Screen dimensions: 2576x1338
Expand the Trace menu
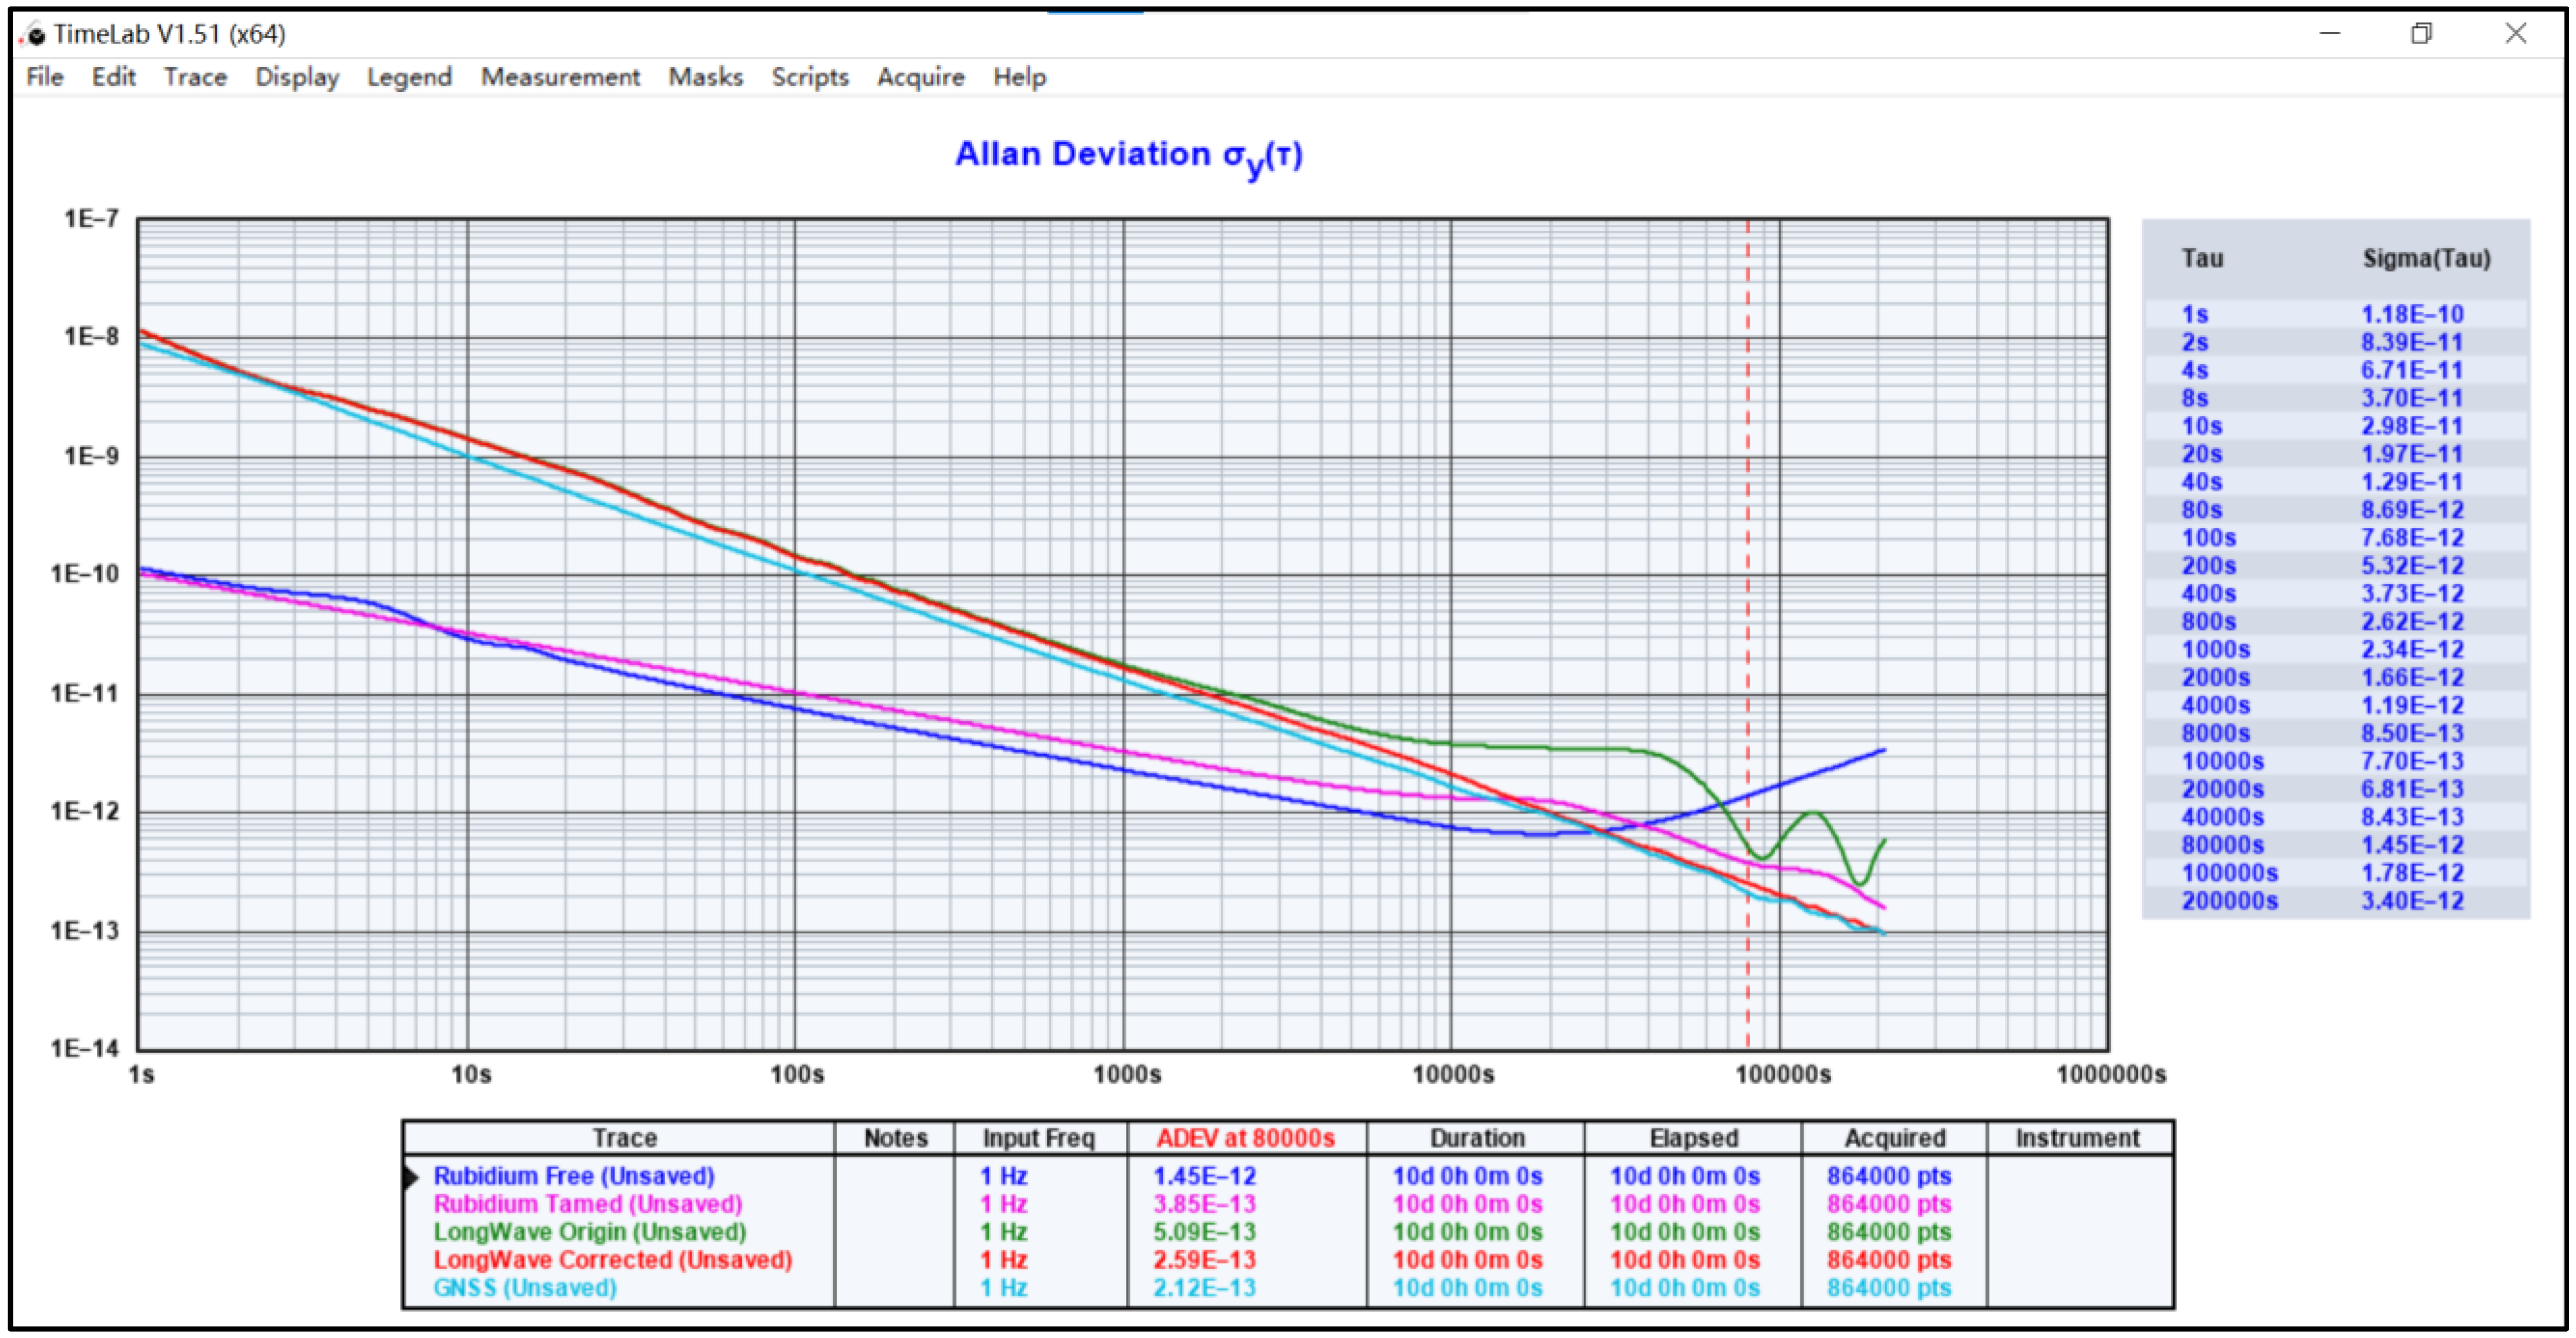point(195,77)
